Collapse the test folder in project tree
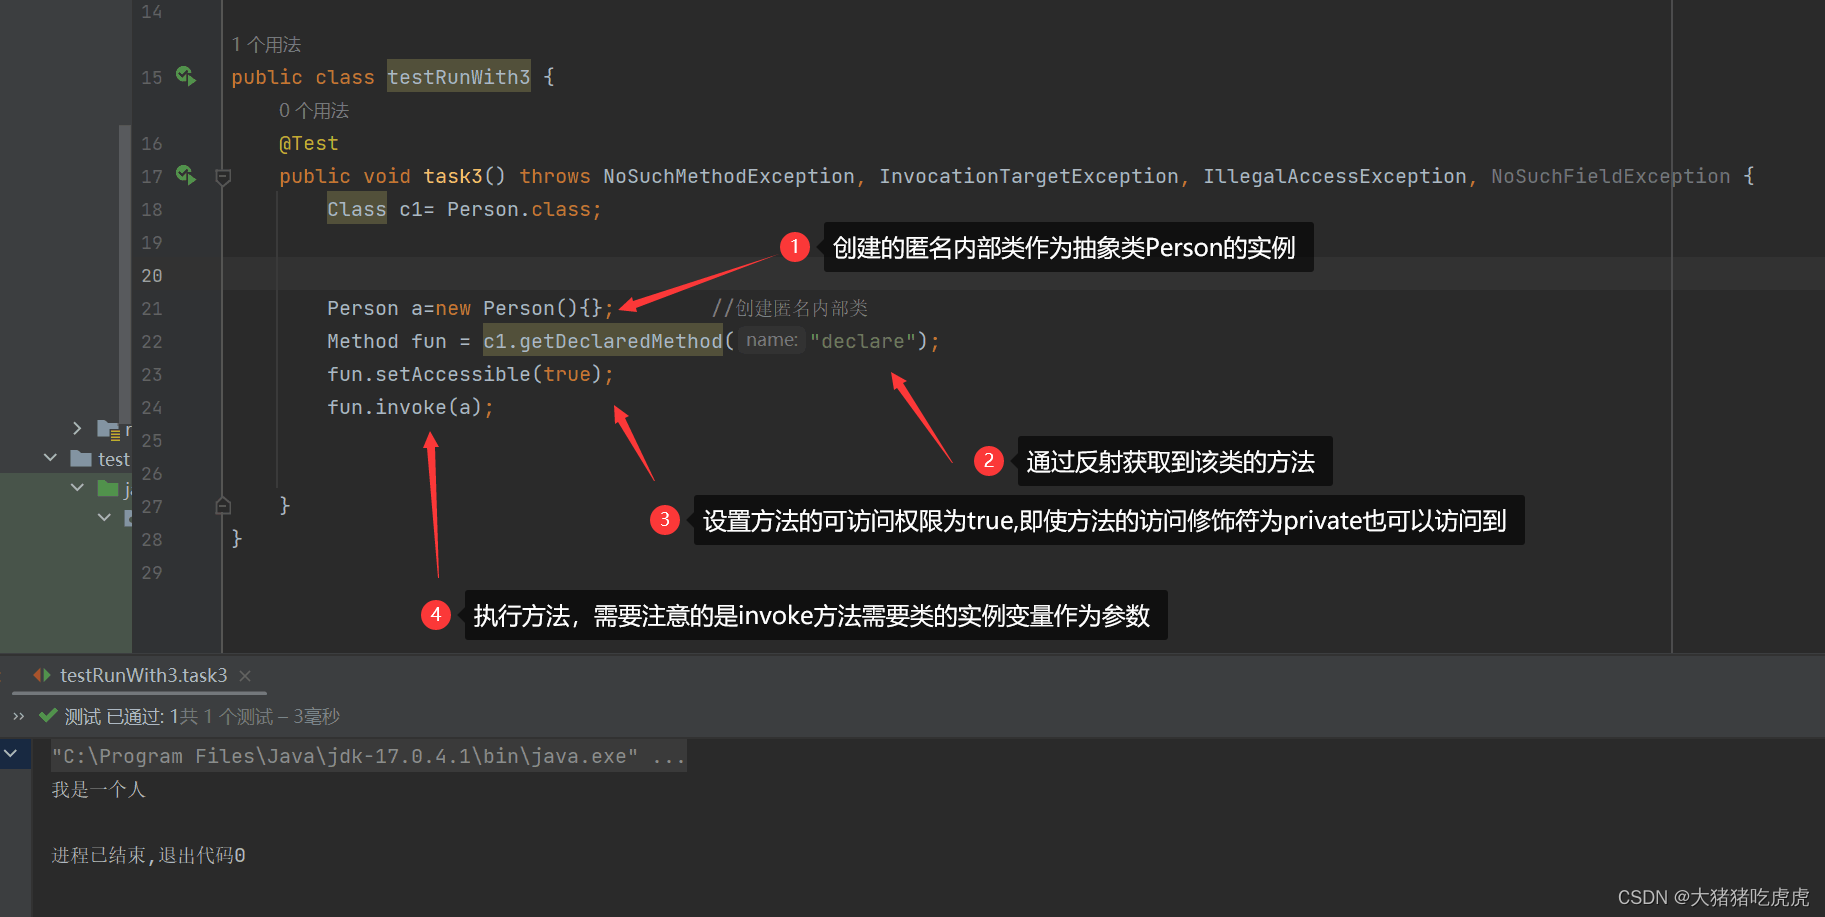1825x917 pixels. pyautogui.click(x=50, y=458)
